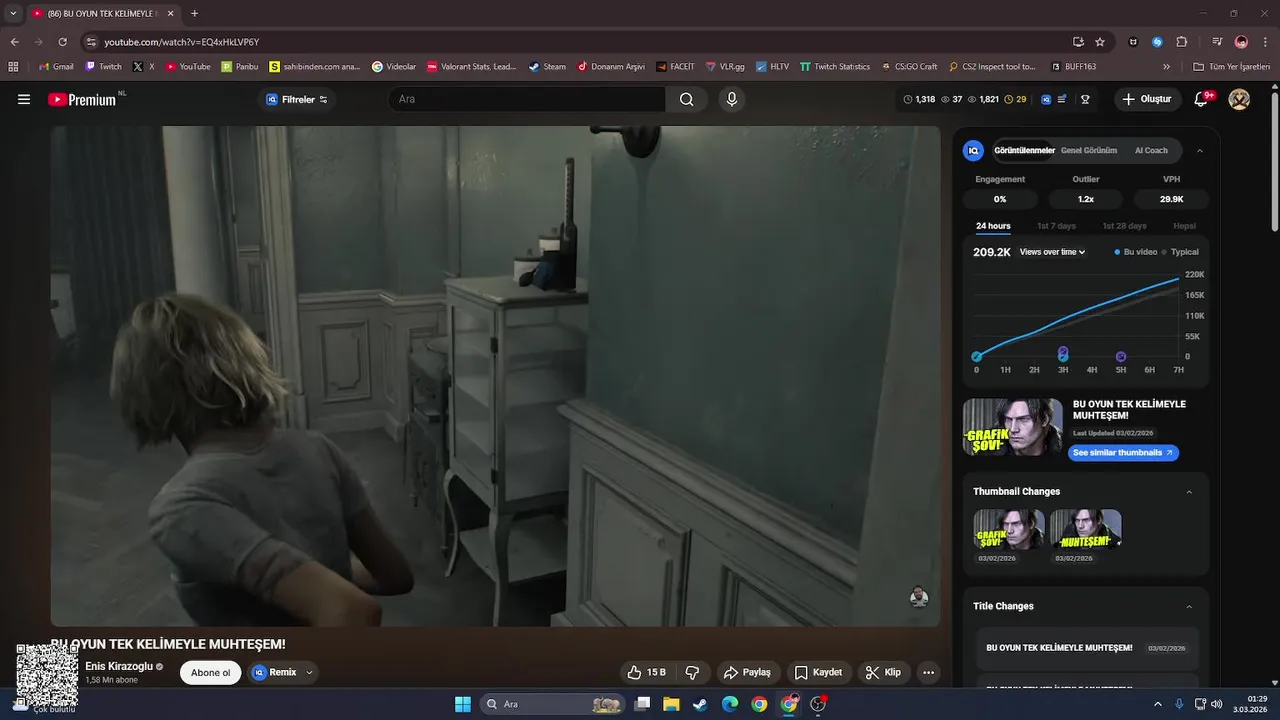Toggle the Typical legend series
The width and height of the screenshot is (1280, 720).
pos(1180,252)
